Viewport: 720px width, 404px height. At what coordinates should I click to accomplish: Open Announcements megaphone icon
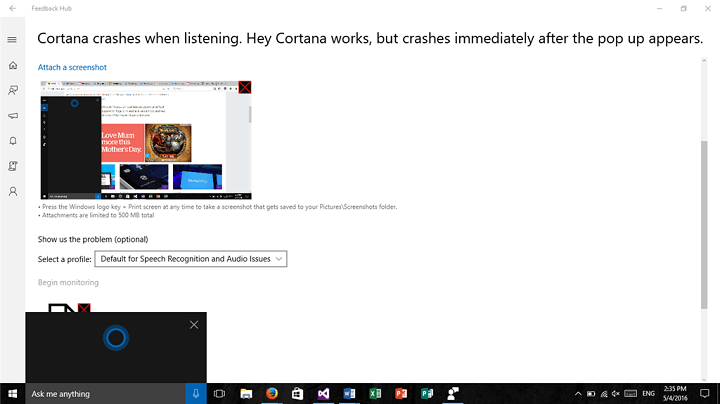(13, 116)
